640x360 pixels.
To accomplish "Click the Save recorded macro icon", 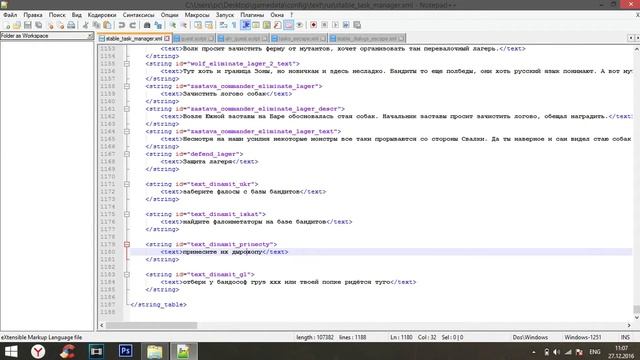I will click(357, 25).
